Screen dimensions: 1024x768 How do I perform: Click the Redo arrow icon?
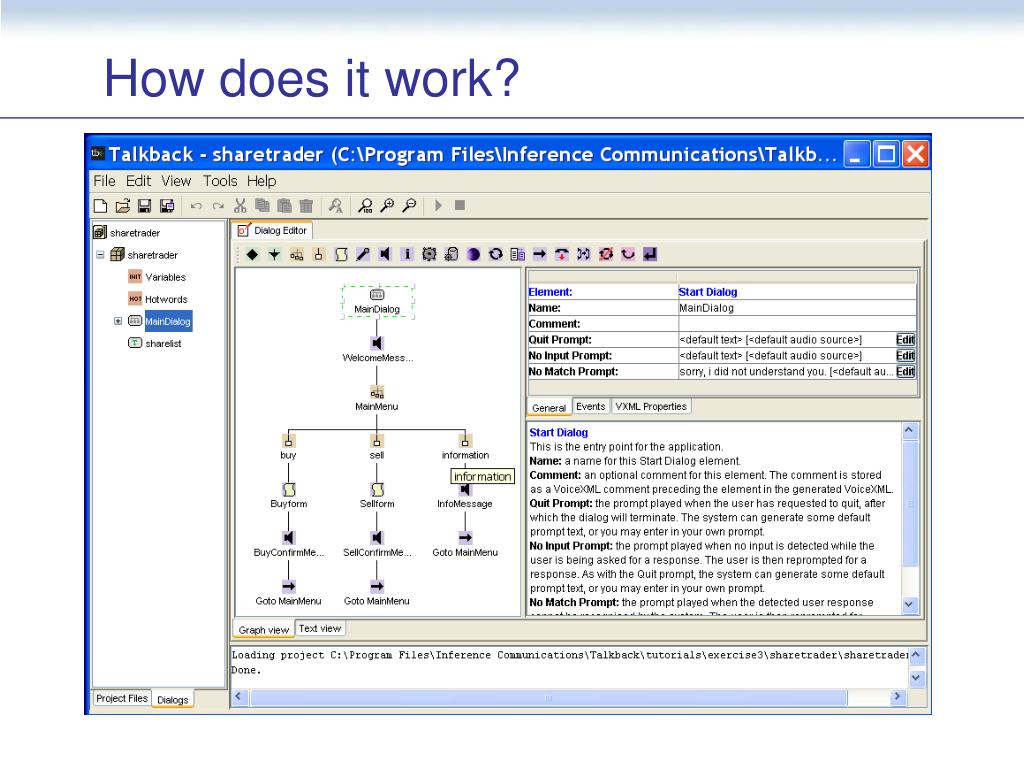tap(218, 206)
